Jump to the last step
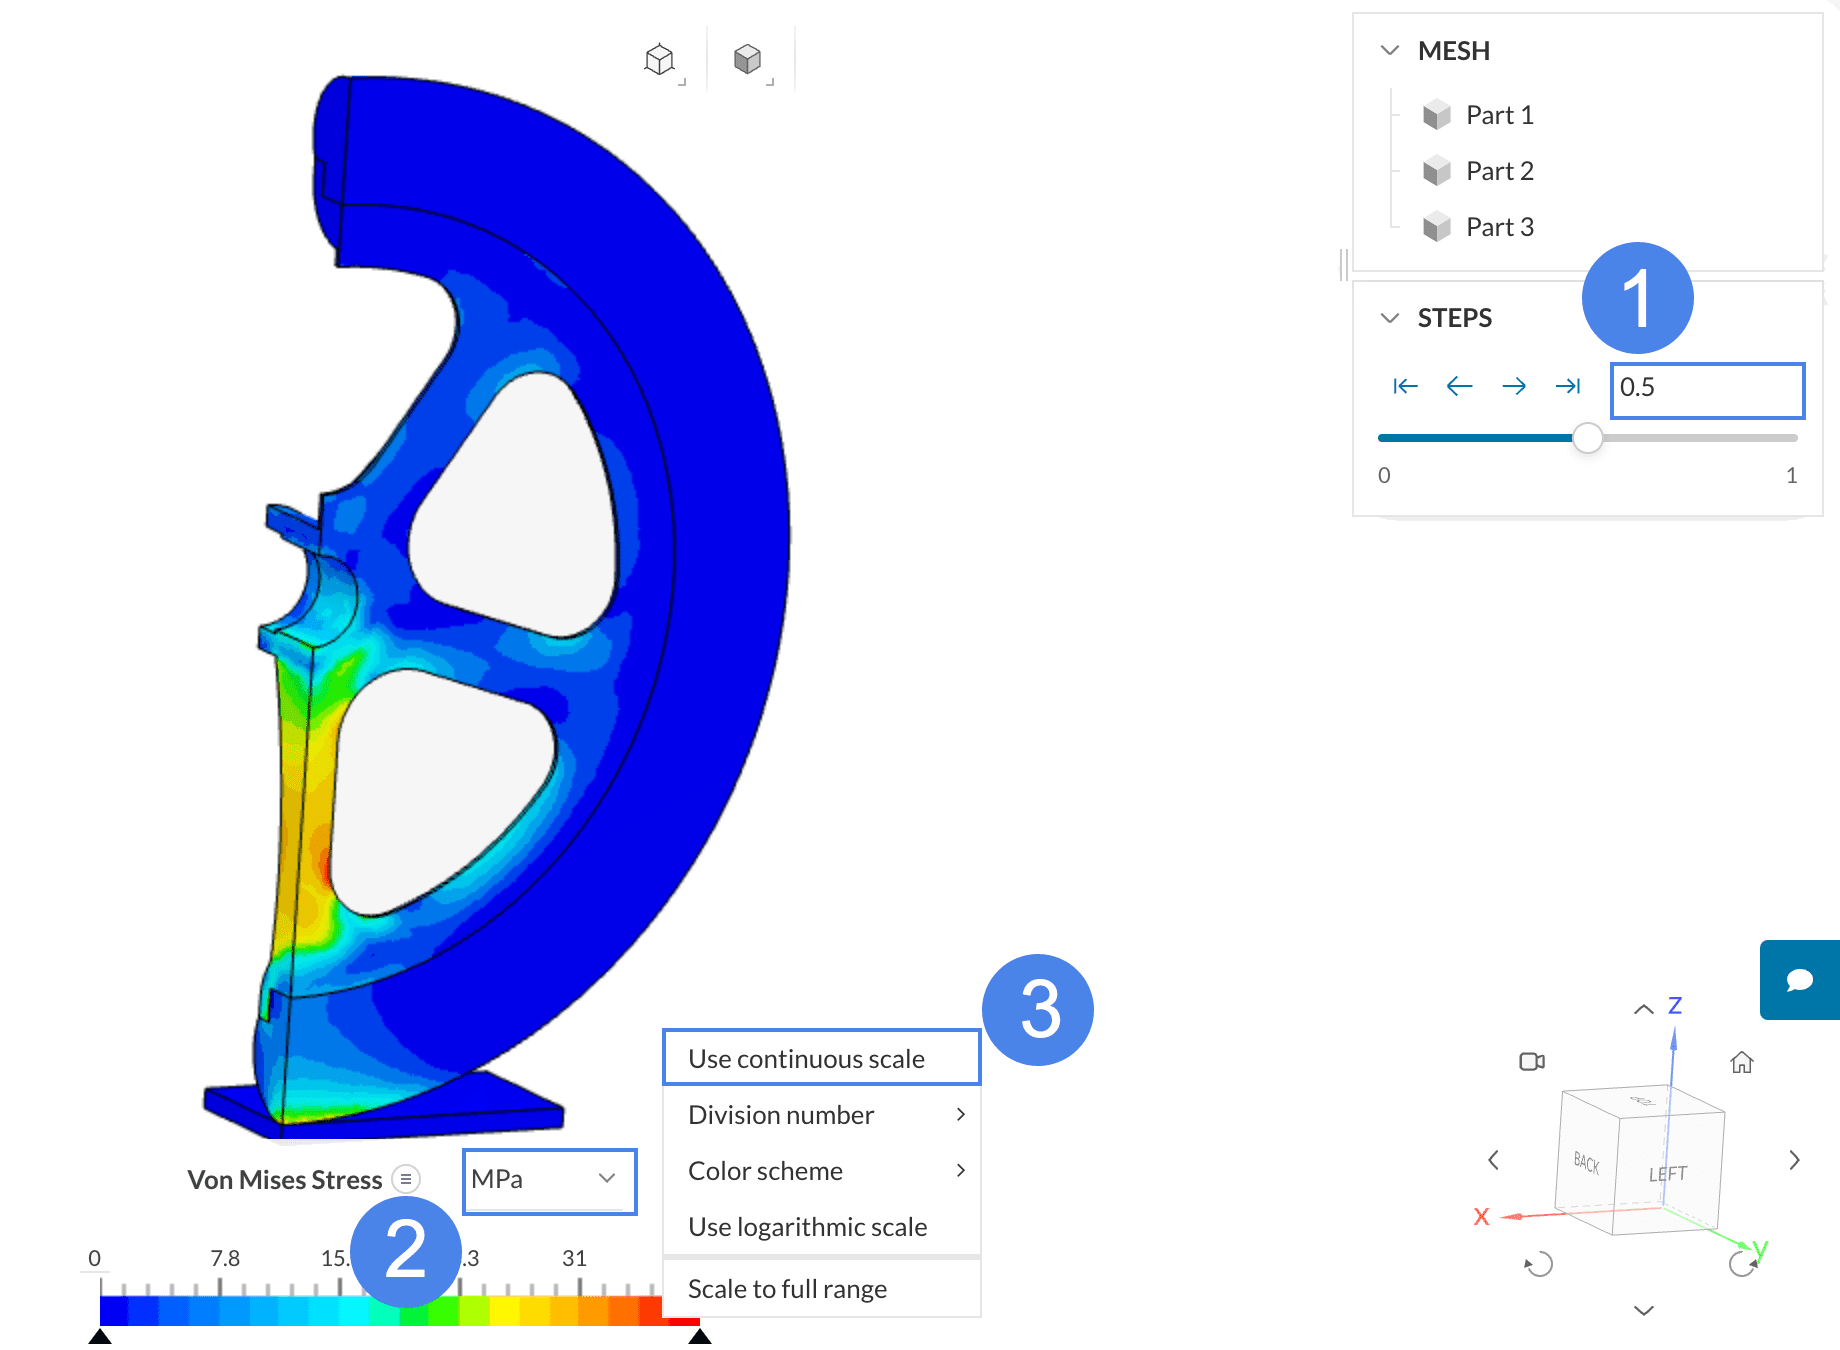 1567,387
